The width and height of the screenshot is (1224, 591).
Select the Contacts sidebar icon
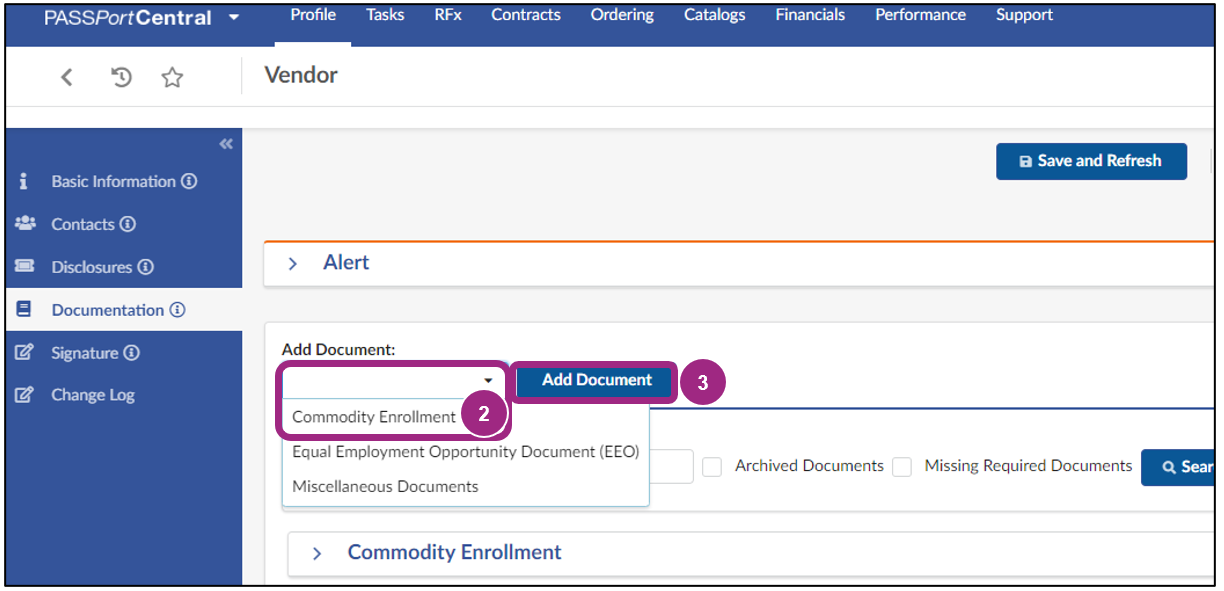coord(24,224)
